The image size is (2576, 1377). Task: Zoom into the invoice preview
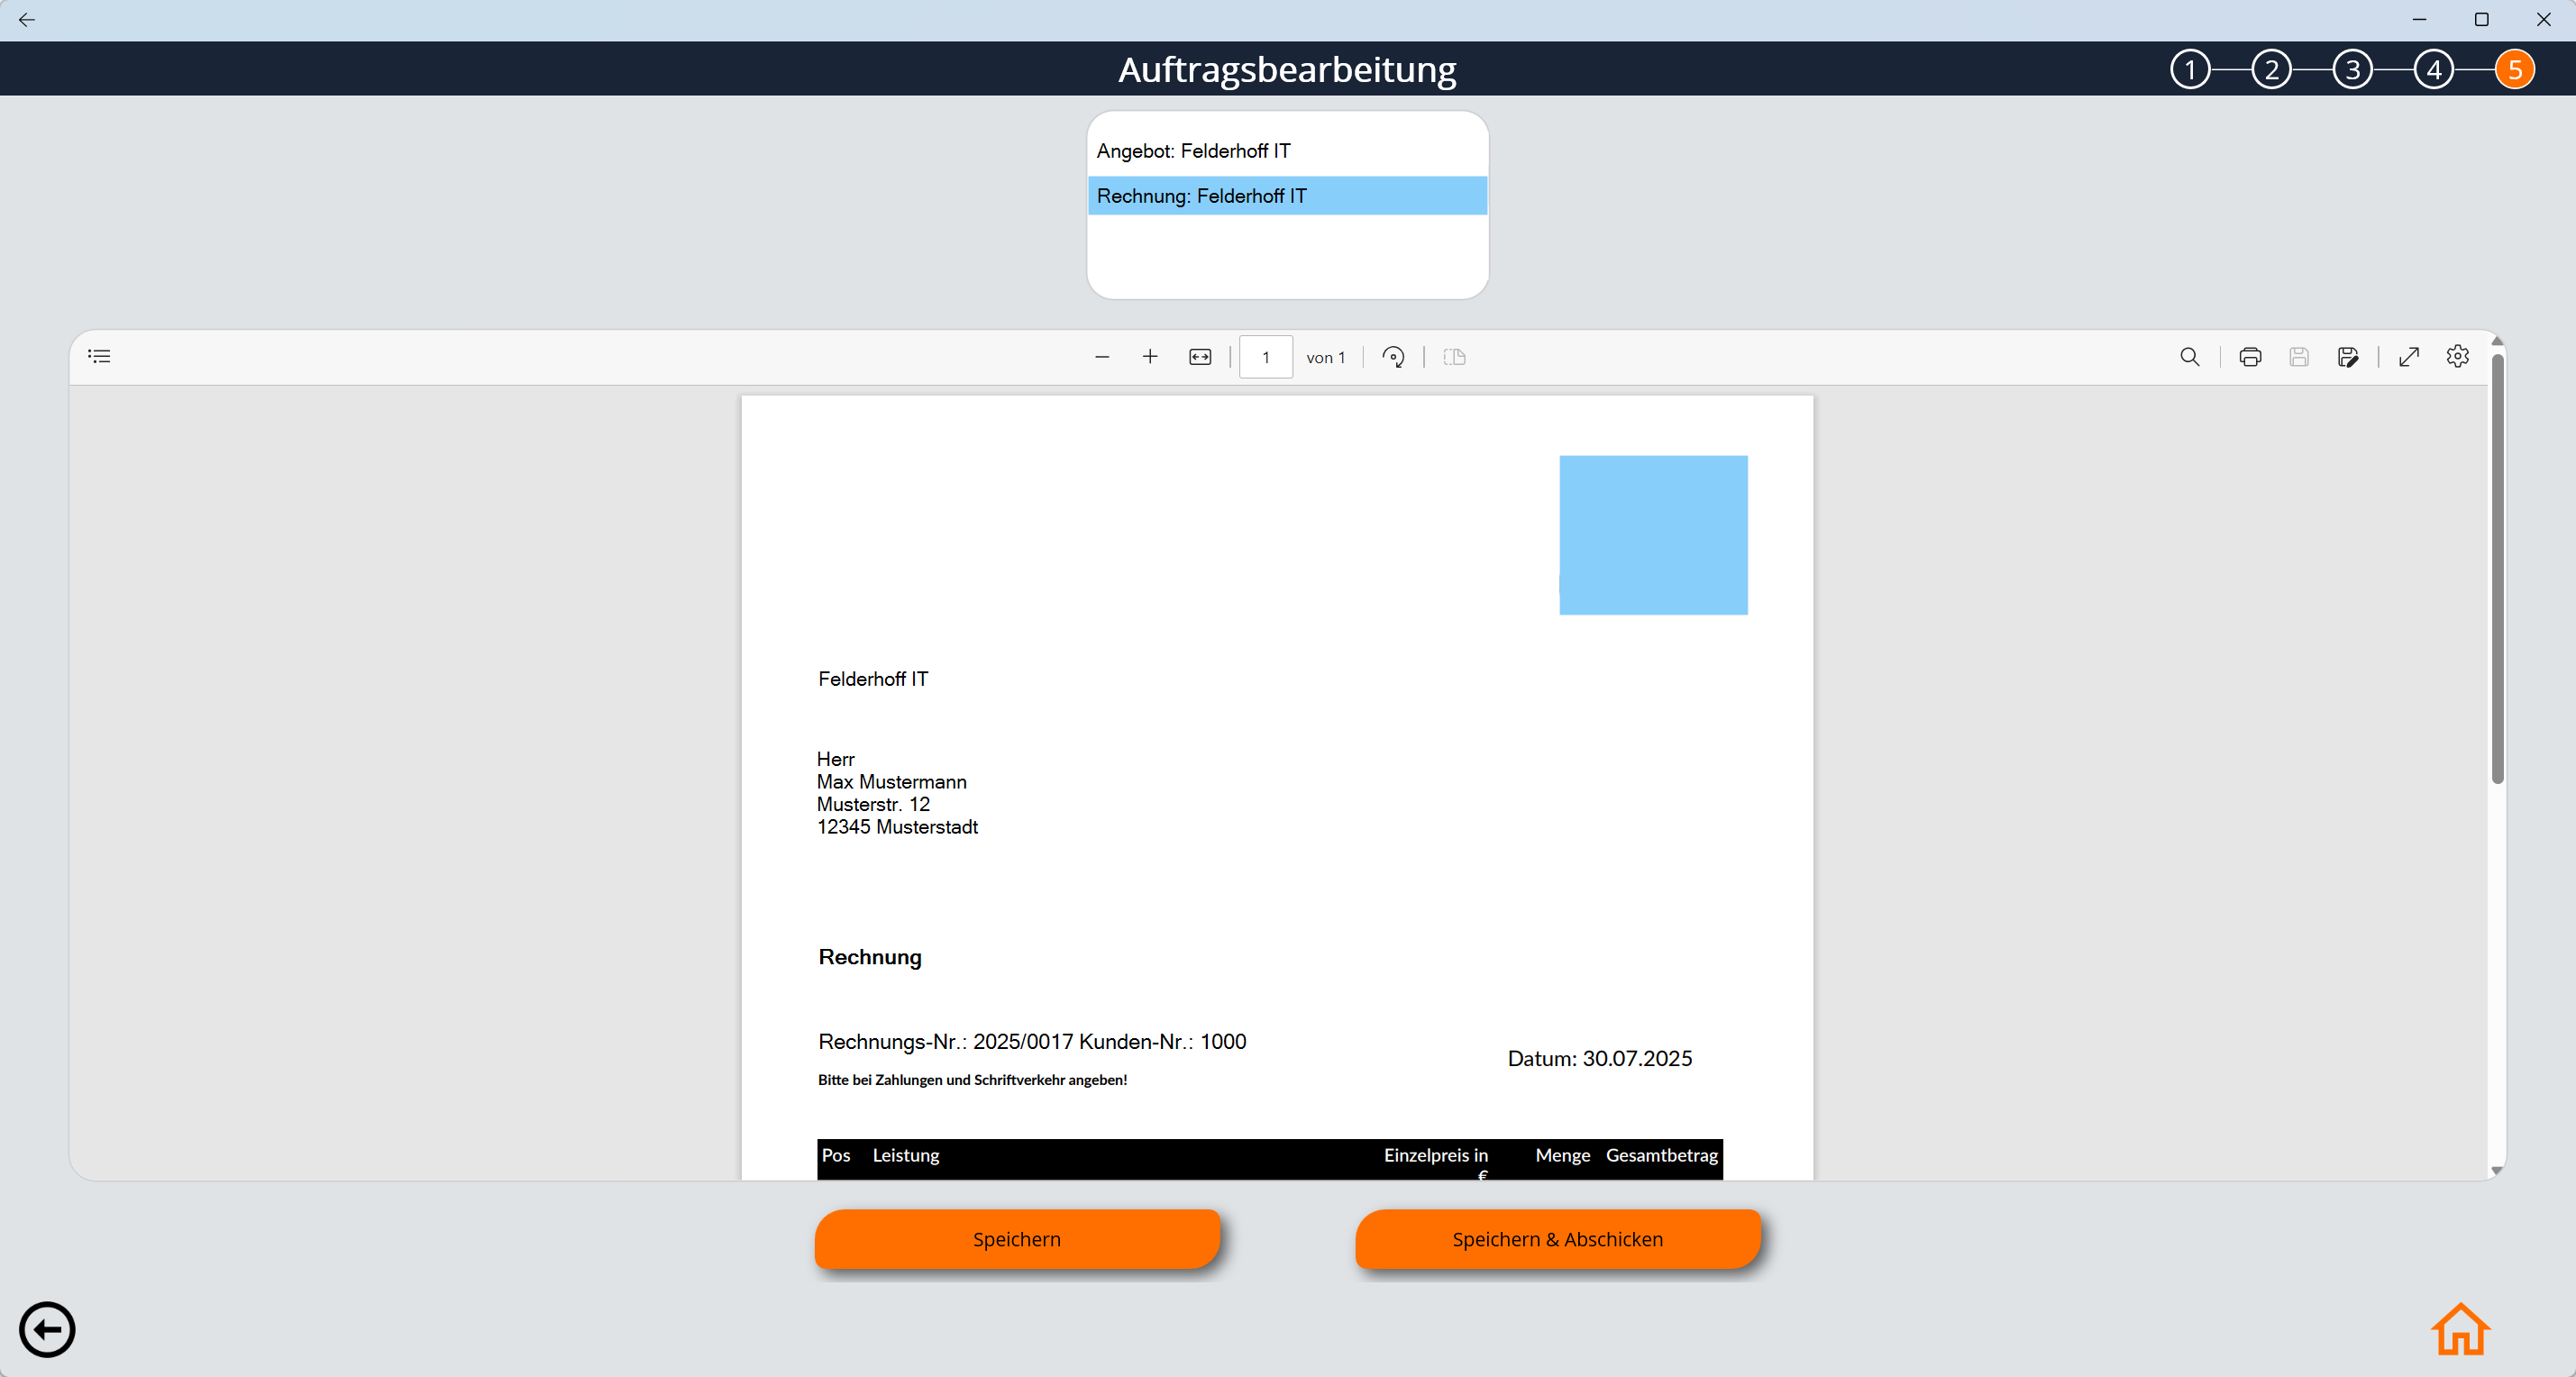(x=1150, y=357)
